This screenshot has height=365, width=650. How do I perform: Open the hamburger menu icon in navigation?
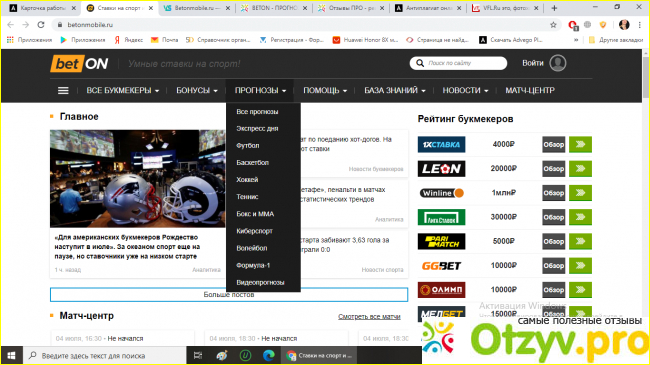(x=63, y=90)
